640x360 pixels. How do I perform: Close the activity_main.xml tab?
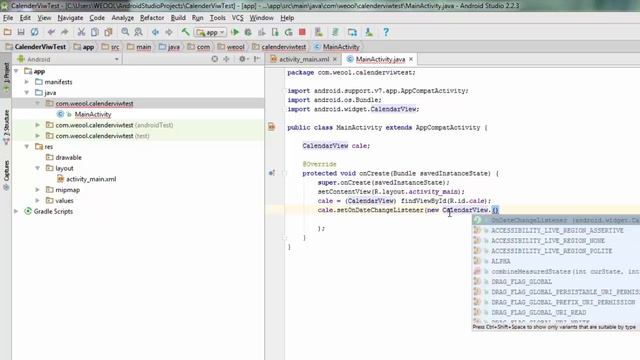coord(335,59)
